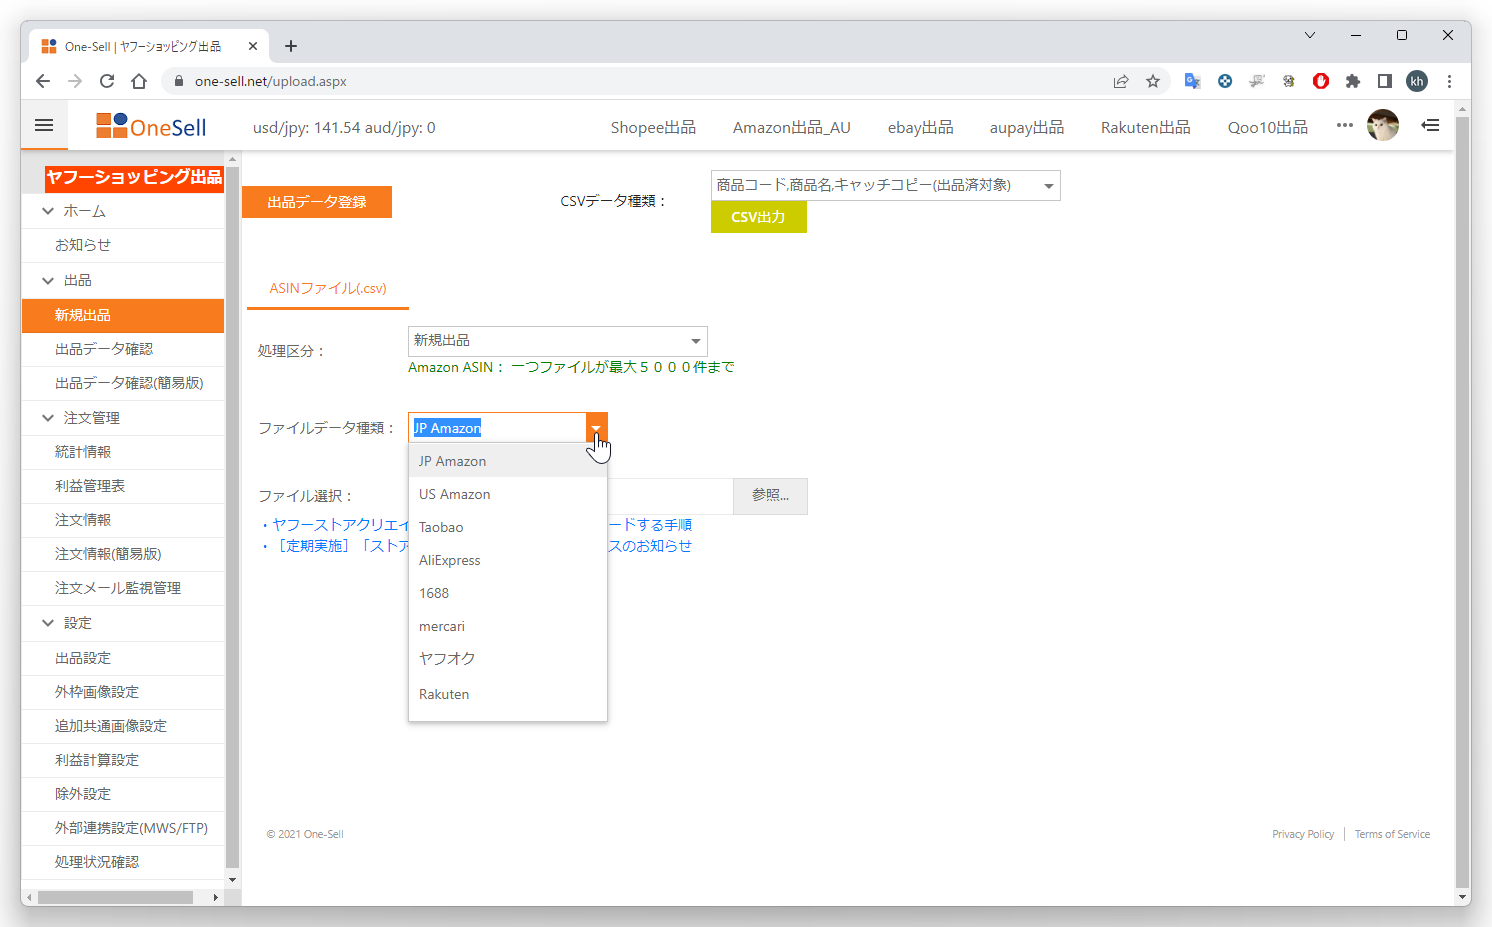Click Shopee出品 in the top navigation
This screenshot has width=1492, height=927.
point(652,127)
